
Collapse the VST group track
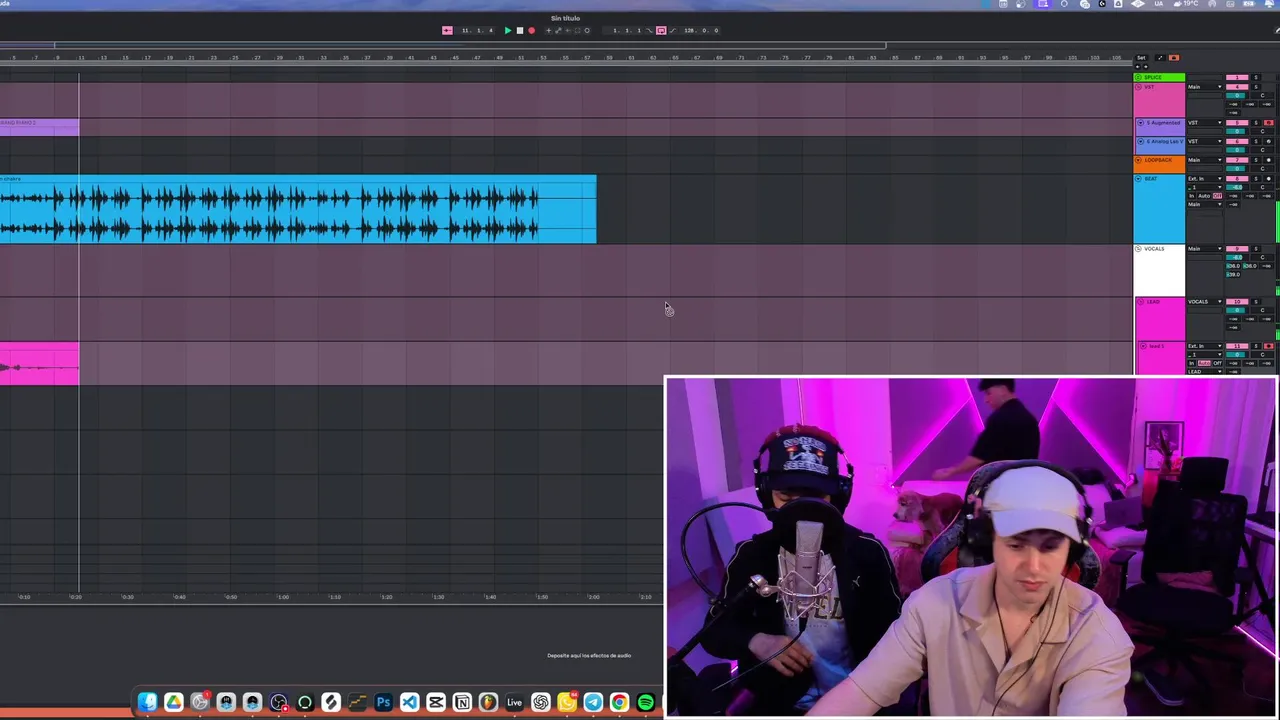click(x=1138, y=87)
